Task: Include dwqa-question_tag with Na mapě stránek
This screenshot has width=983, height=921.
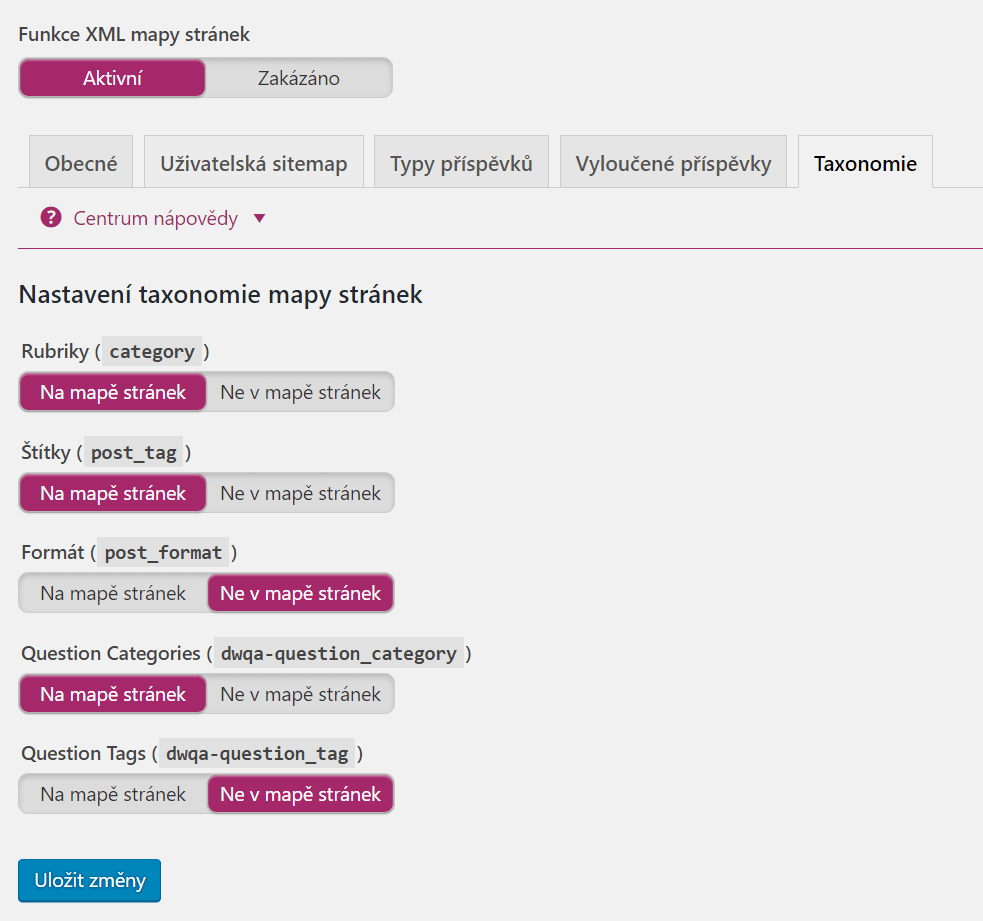Action: (x=113, y=794)
